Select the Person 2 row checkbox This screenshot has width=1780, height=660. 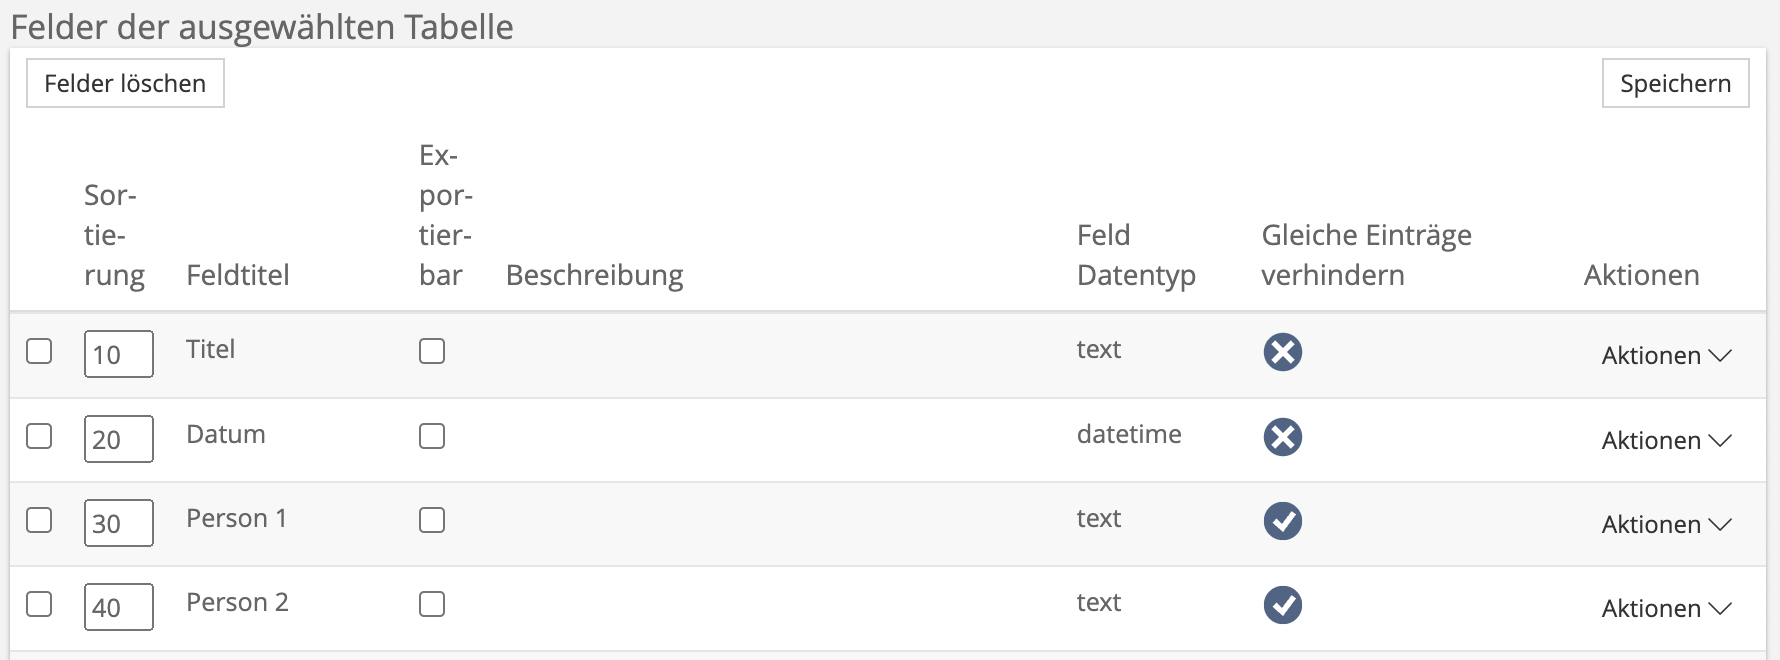(39, 604)
